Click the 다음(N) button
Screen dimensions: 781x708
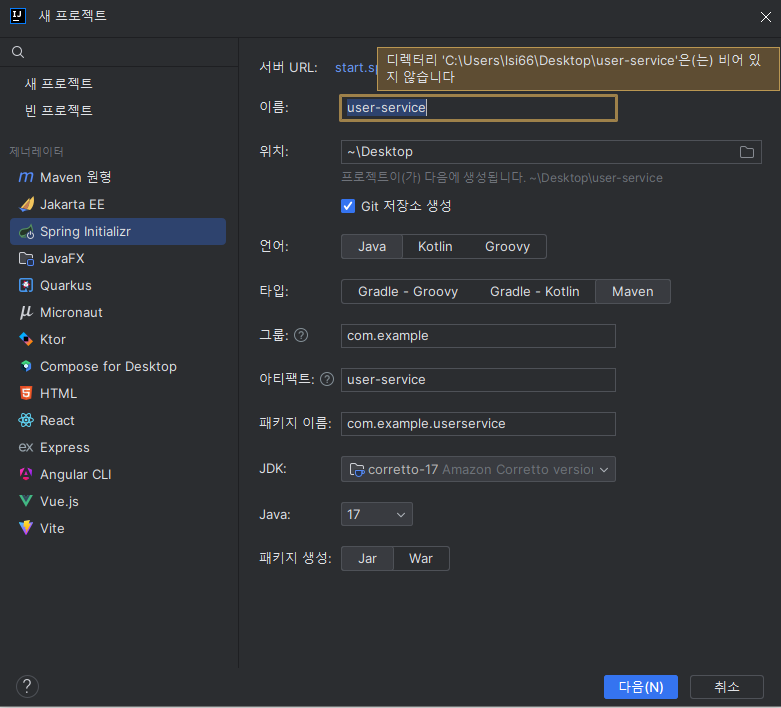pos(641,687)
